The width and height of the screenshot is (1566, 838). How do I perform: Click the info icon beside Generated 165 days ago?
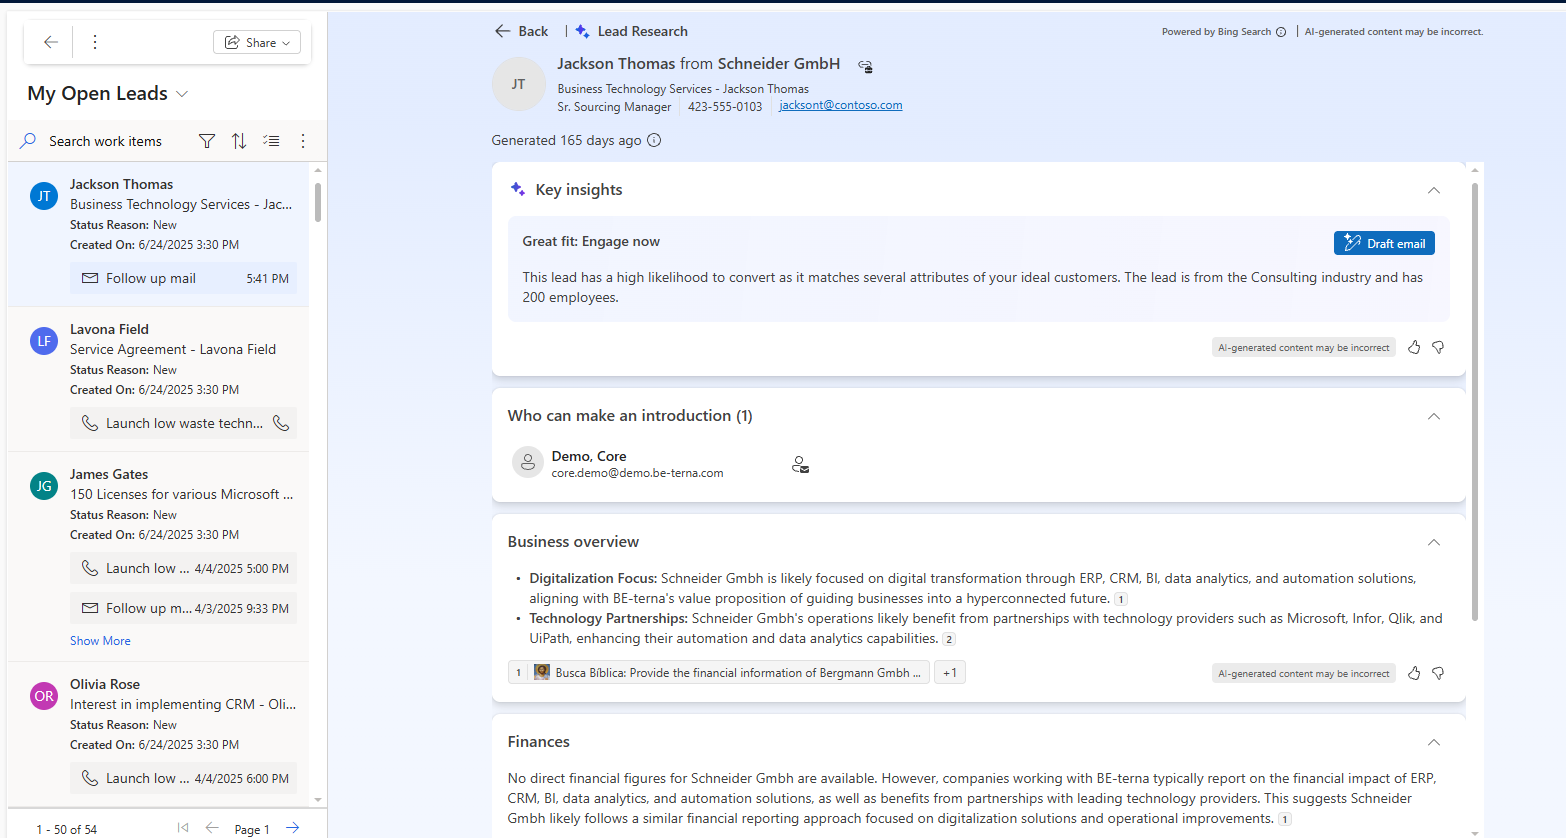[654, 140]
